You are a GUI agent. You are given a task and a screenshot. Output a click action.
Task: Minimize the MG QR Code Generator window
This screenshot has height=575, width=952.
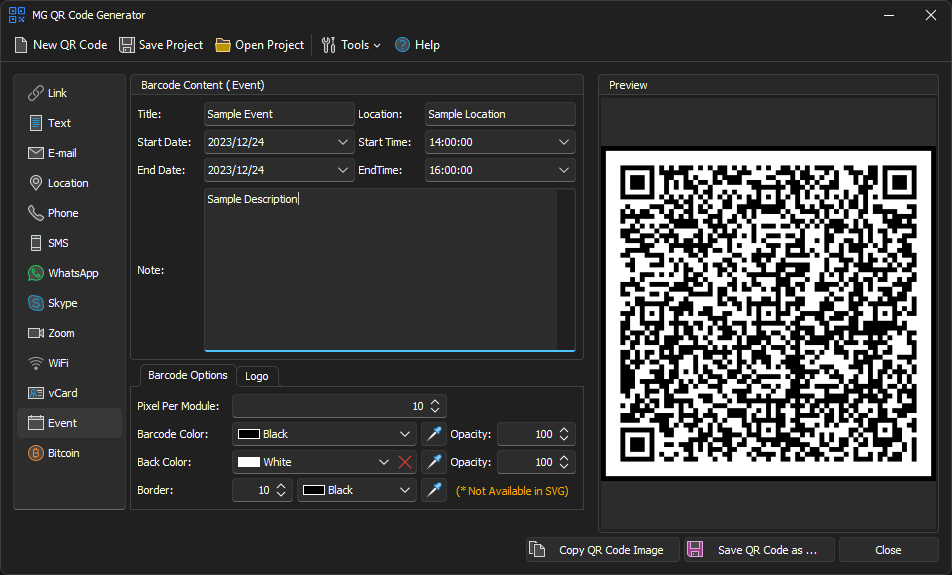click(889, 15)
